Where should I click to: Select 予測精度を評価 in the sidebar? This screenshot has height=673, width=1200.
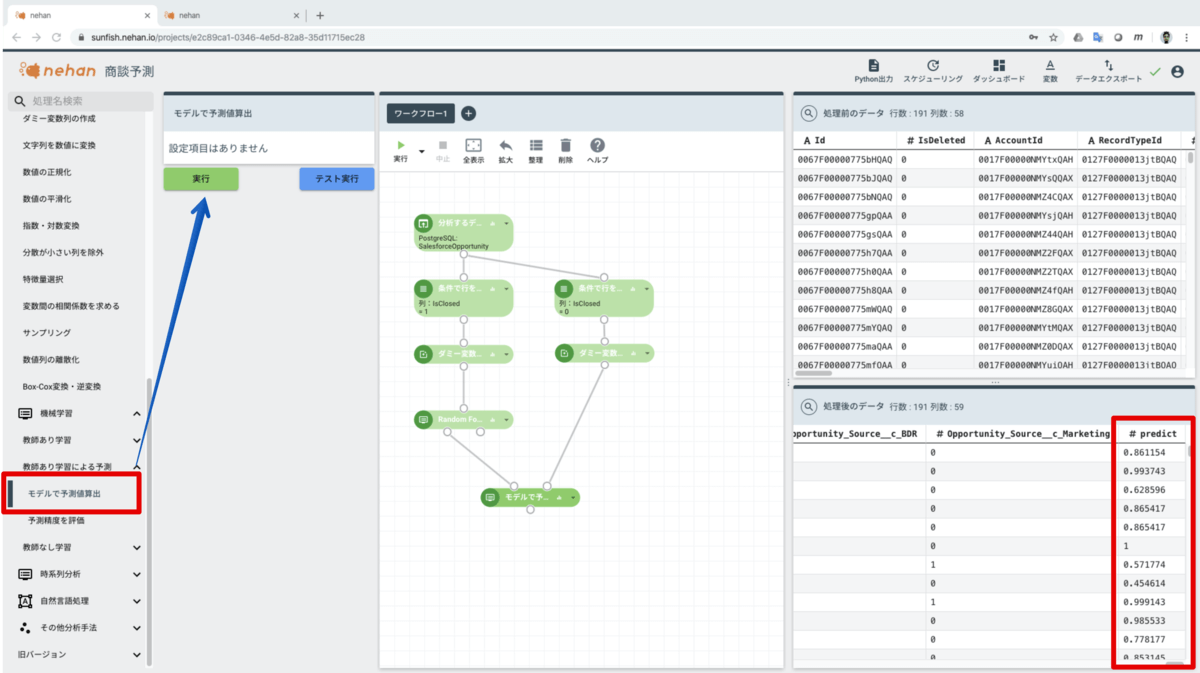(x=56, y=521)
